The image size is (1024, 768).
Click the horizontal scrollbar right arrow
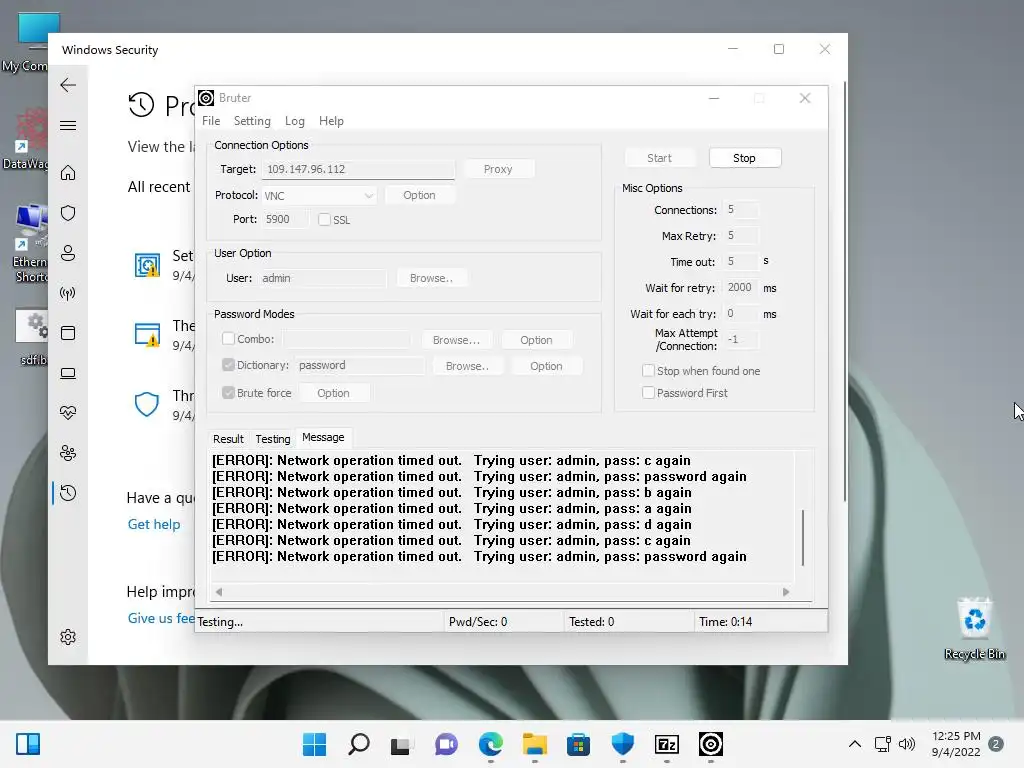pos(786,592)
